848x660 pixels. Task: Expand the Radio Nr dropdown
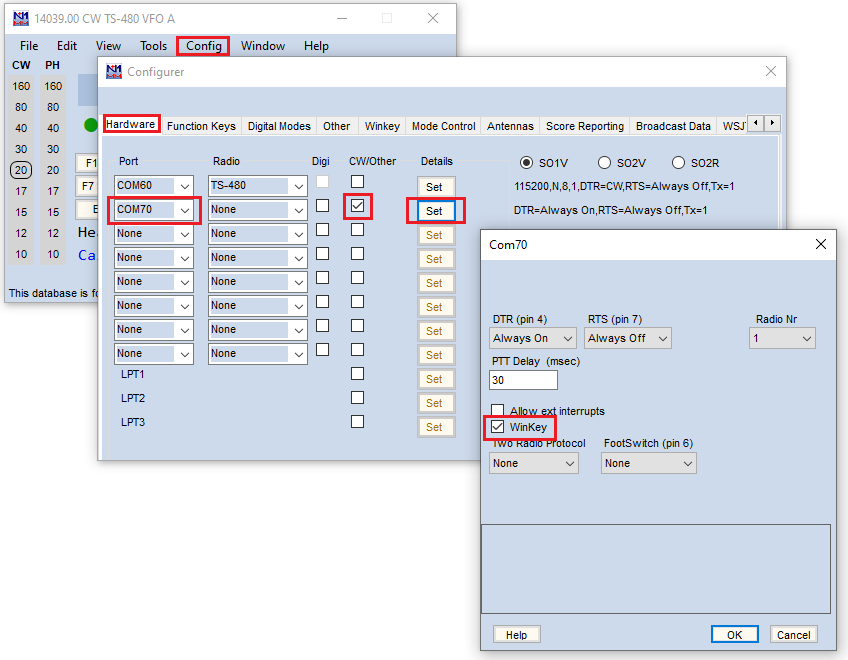pyautogui.click(x=782, y=338)
